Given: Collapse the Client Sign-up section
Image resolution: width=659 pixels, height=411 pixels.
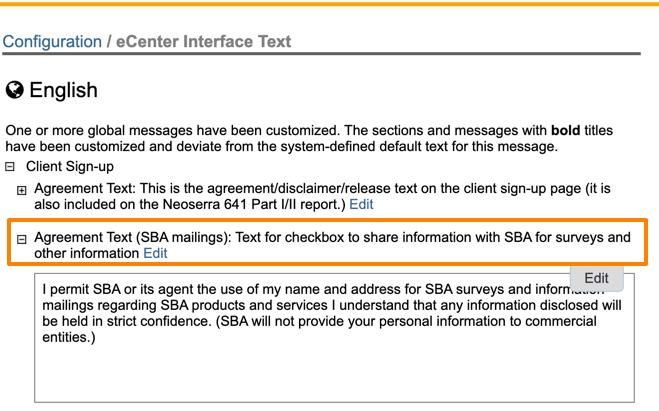Looking at the screenshot, I should pyautogui.click(x=11, y=167).
